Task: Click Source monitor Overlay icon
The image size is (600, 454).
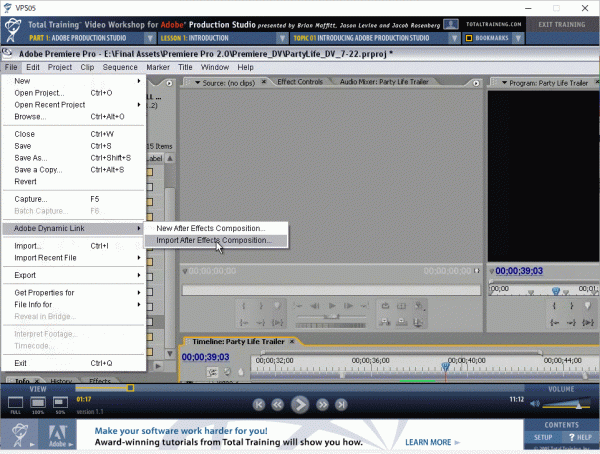Action: [x=401, y=322]
